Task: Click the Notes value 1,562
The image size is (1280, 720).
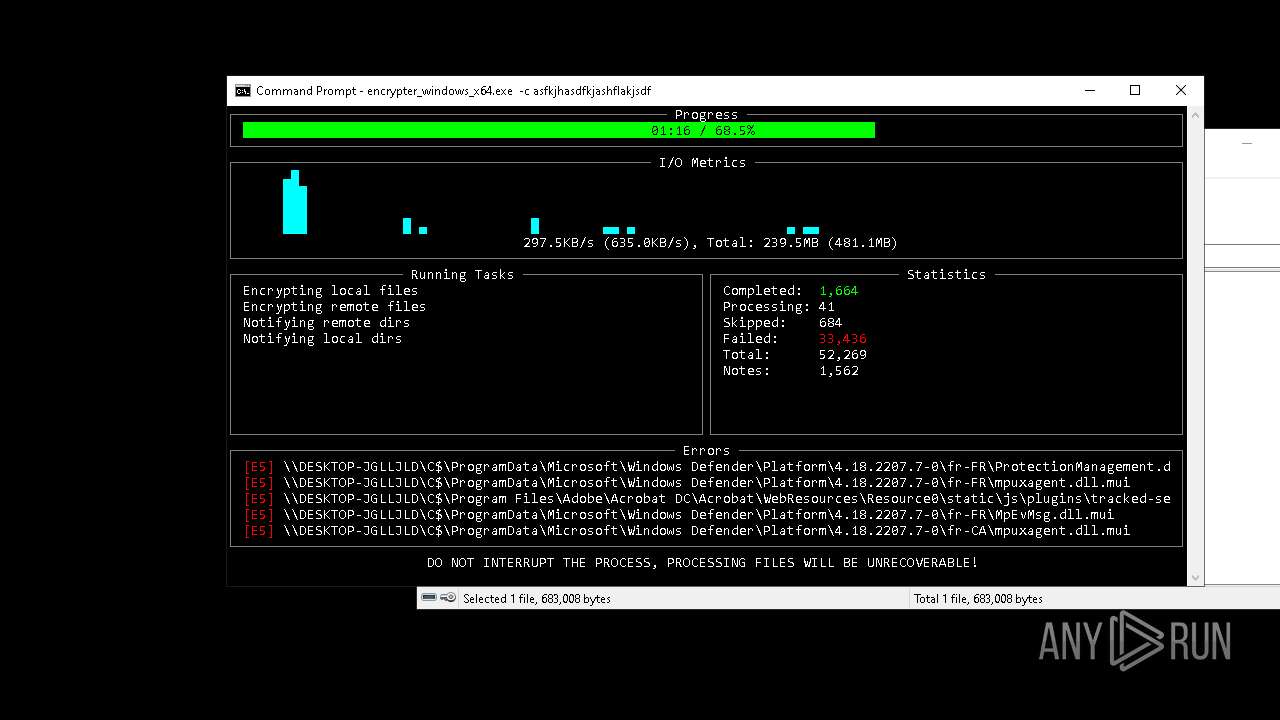Action: pos(839,370)
